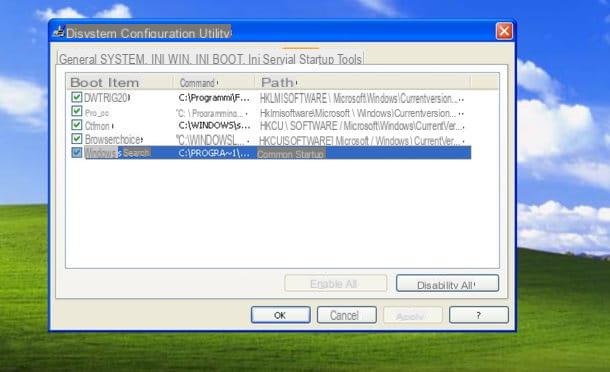Click the Cancel button
Viewport: 610px width, 372px height.
pyautogui.click(x=347, y=315)
